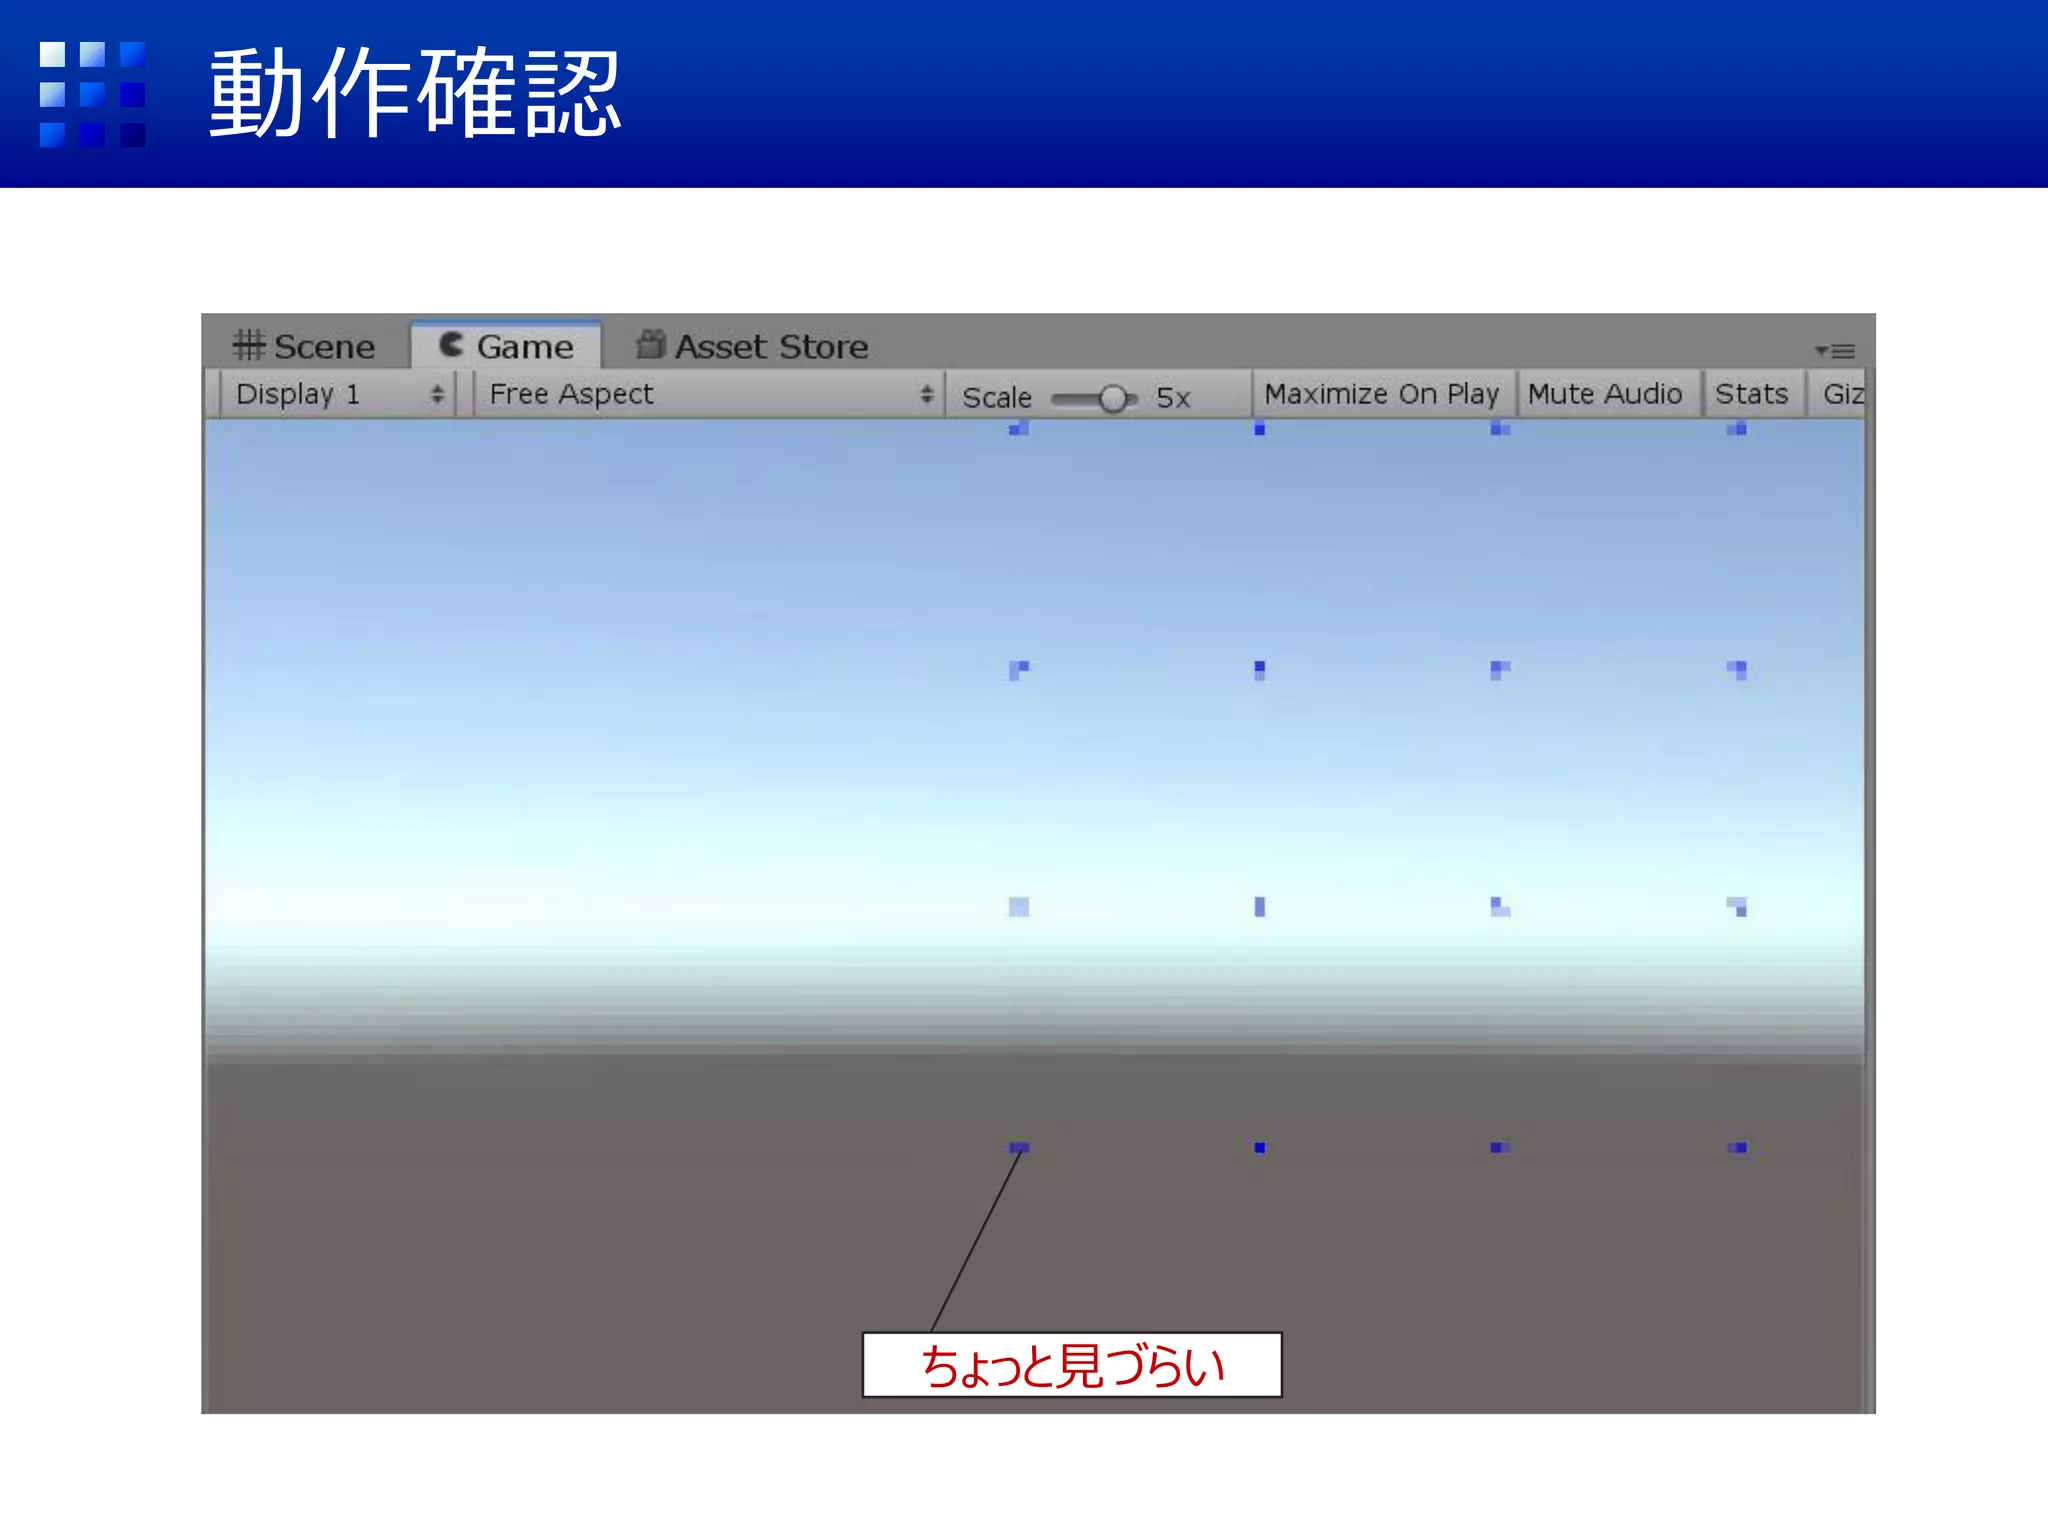Open the Asset Store tab
This screenshot has height=1536, width=2048.
coord(752,346)
